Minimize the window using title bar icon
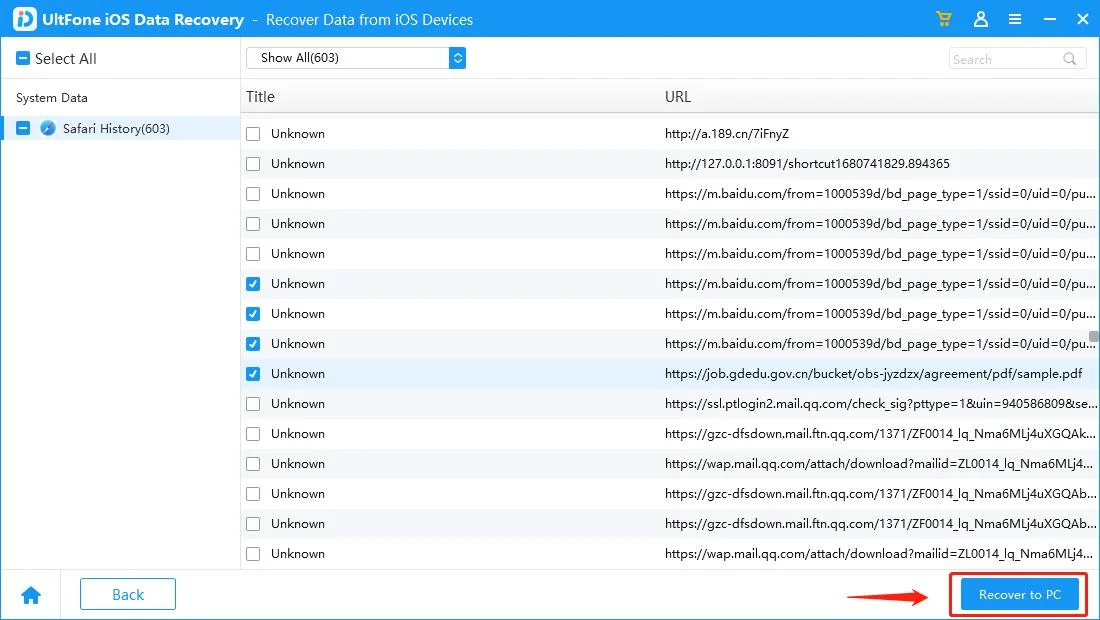Image resolution: width=1100 pixels, height=620 pixels. 1048,19
